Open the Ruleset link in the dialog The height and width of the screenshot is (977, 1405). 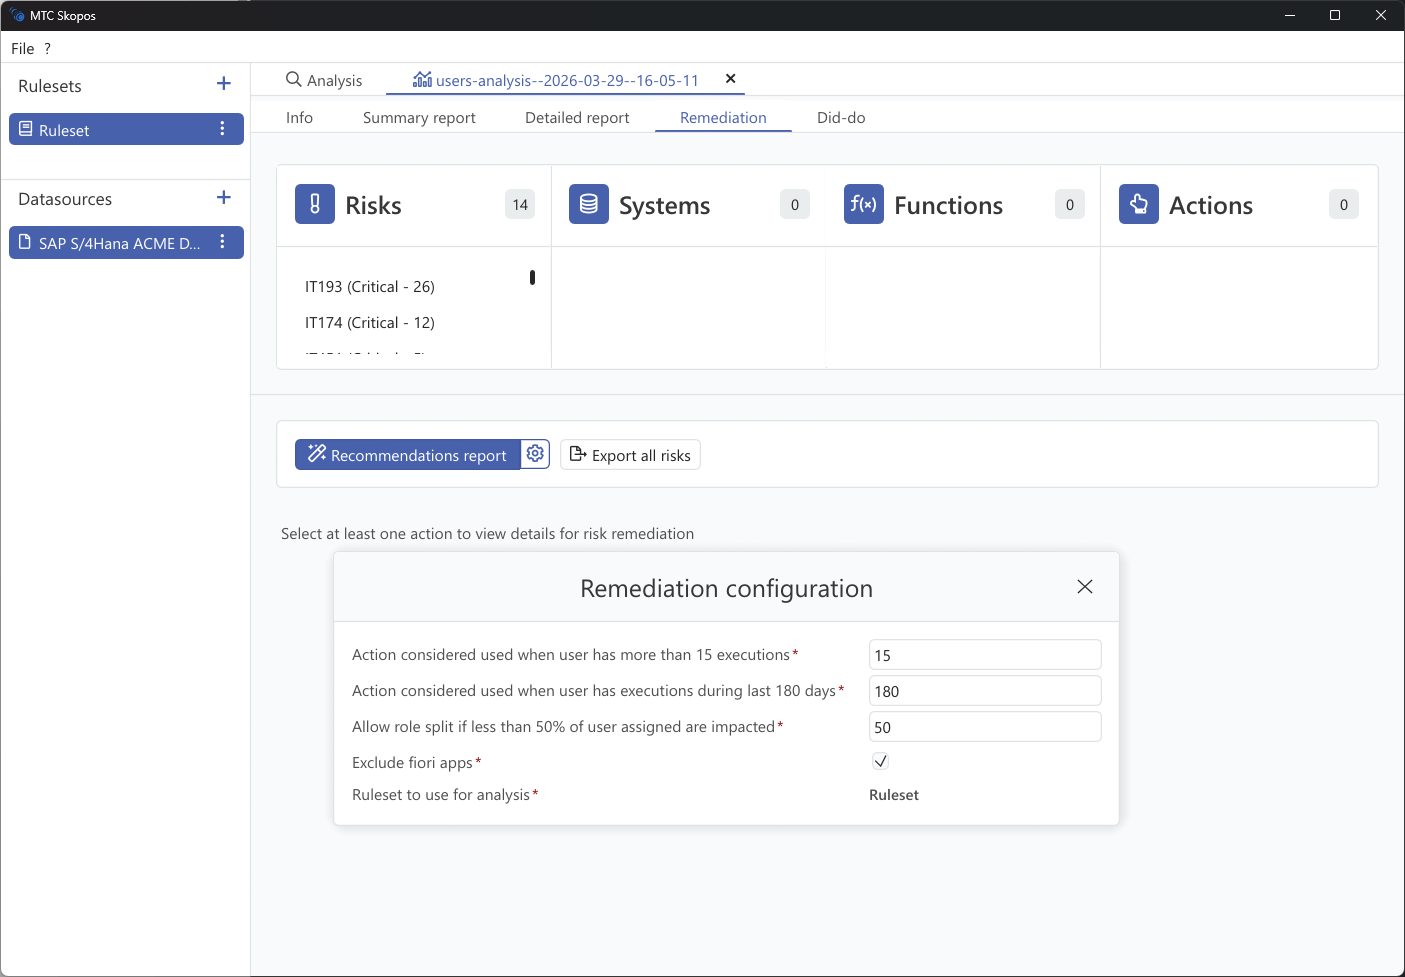893,794
